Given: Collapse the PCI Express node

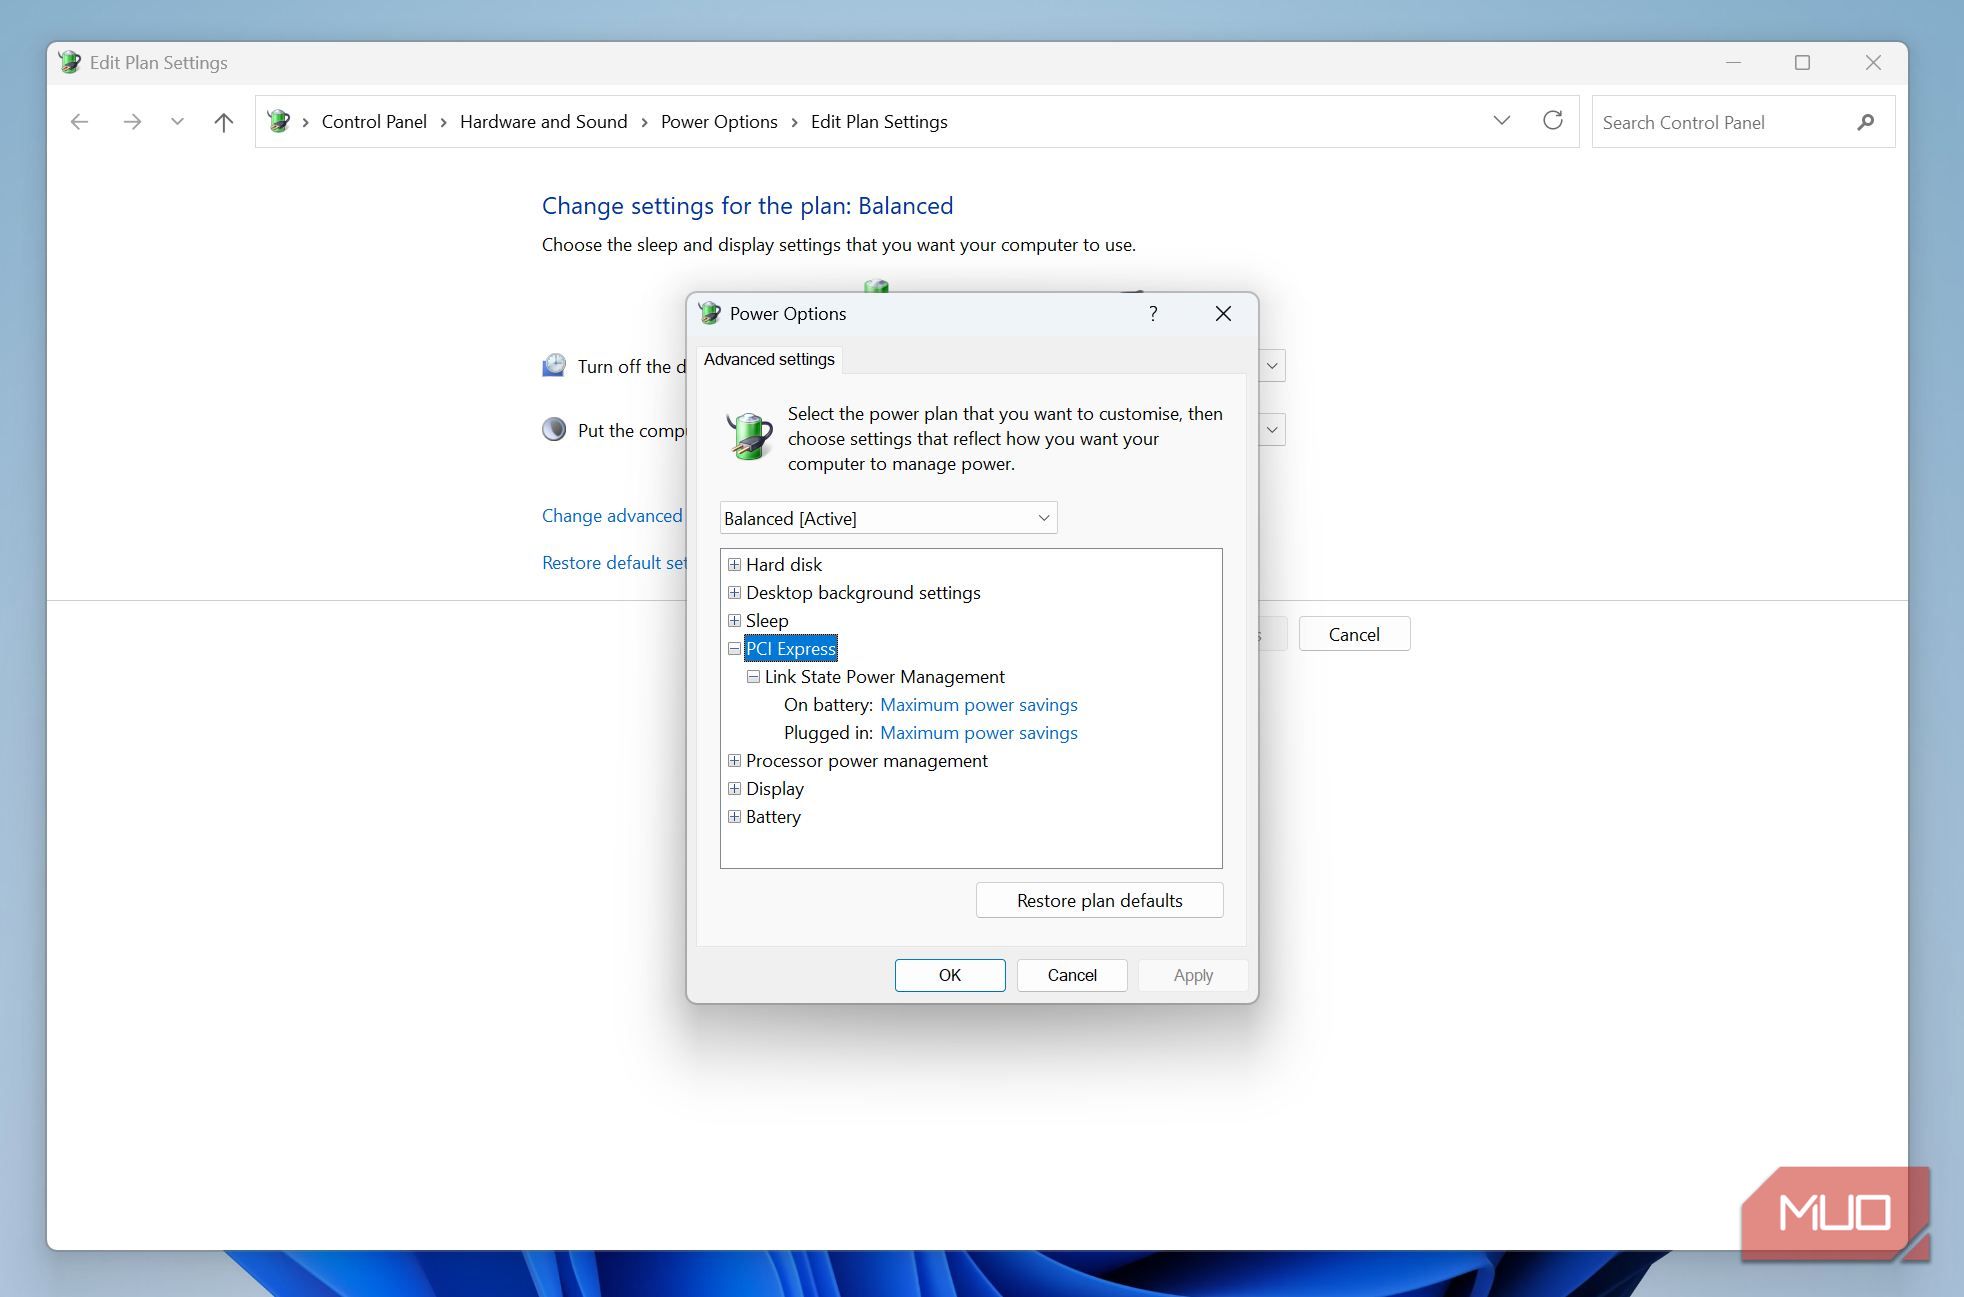Looking at the screenshot, I should click(734, 649).
